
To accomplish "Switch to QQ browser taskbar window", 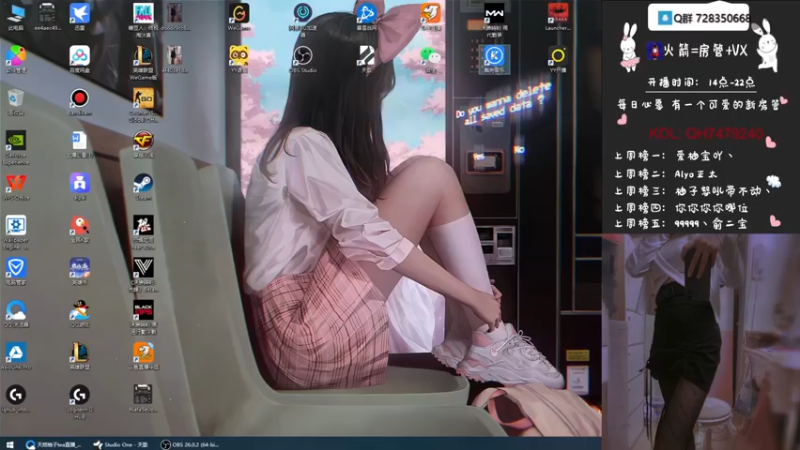I will [x=53, y=444].
